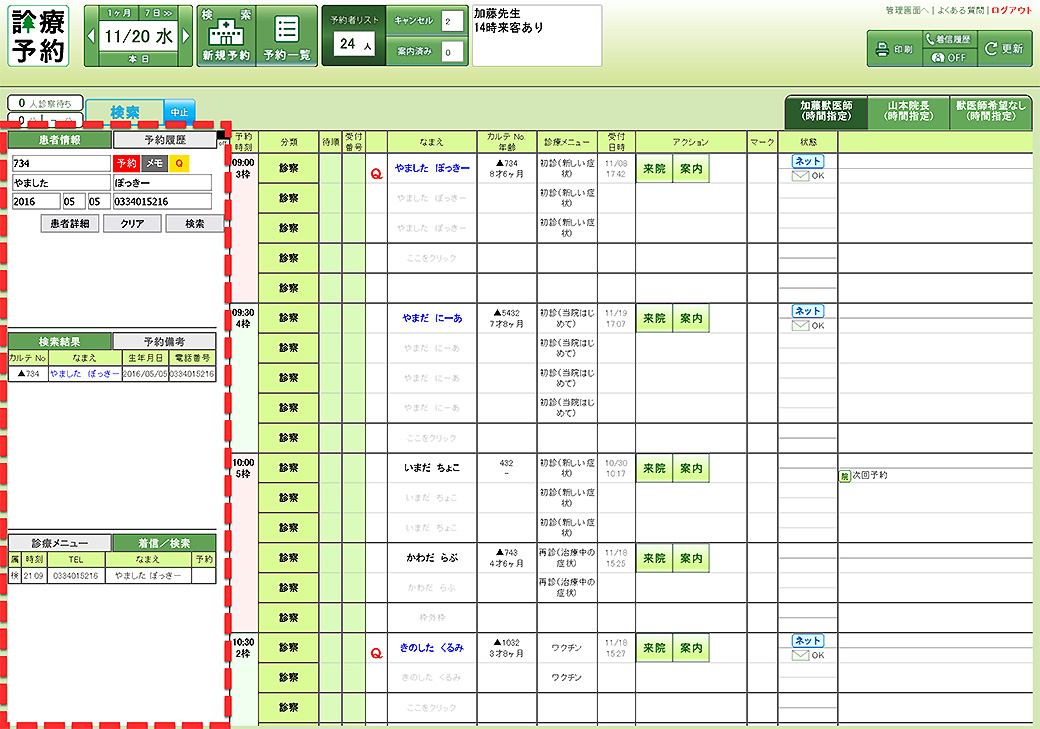
Task: Open the 予約一覧 list icon
Action: (x=286, y=36)
